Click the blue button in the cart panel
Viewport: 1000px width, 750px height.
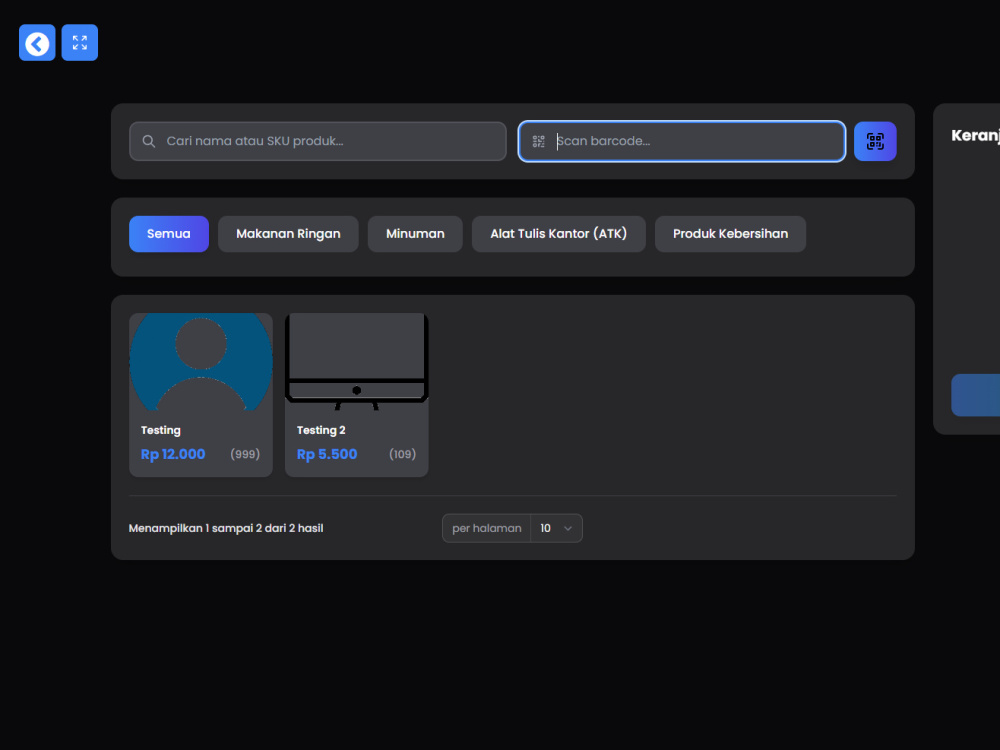[975, 395]
